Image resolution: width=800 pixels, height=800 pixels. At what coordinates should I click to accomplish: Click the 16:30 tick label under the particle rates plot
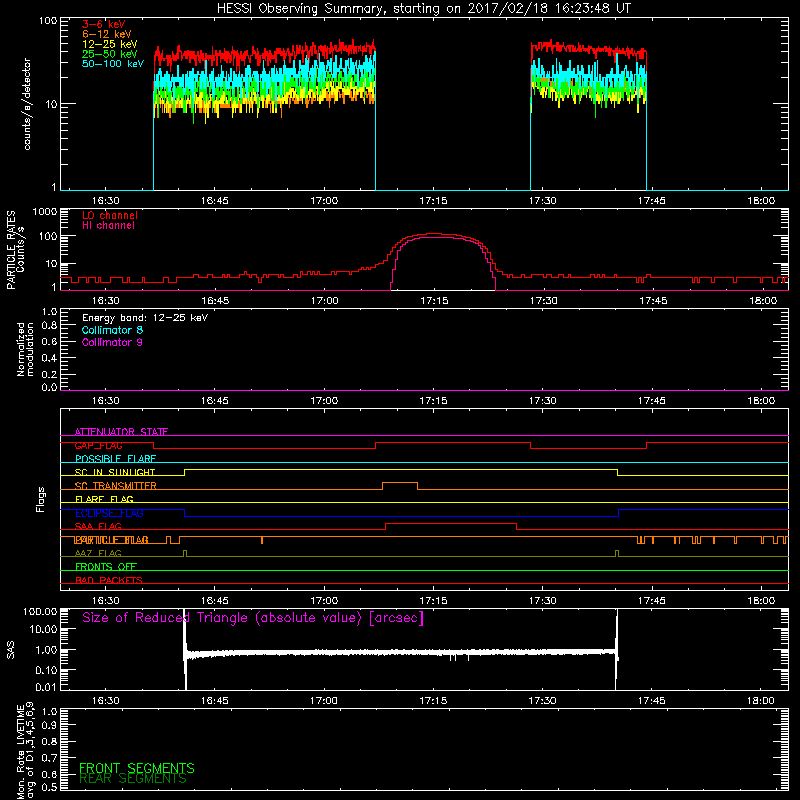coord(106,301)
